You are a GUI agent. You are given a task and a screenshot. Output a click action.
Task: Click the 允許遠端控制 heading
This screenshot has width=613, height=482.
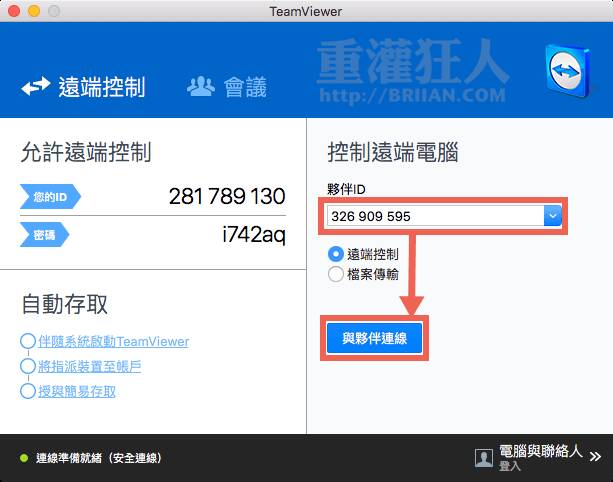[x=86, y=152]
